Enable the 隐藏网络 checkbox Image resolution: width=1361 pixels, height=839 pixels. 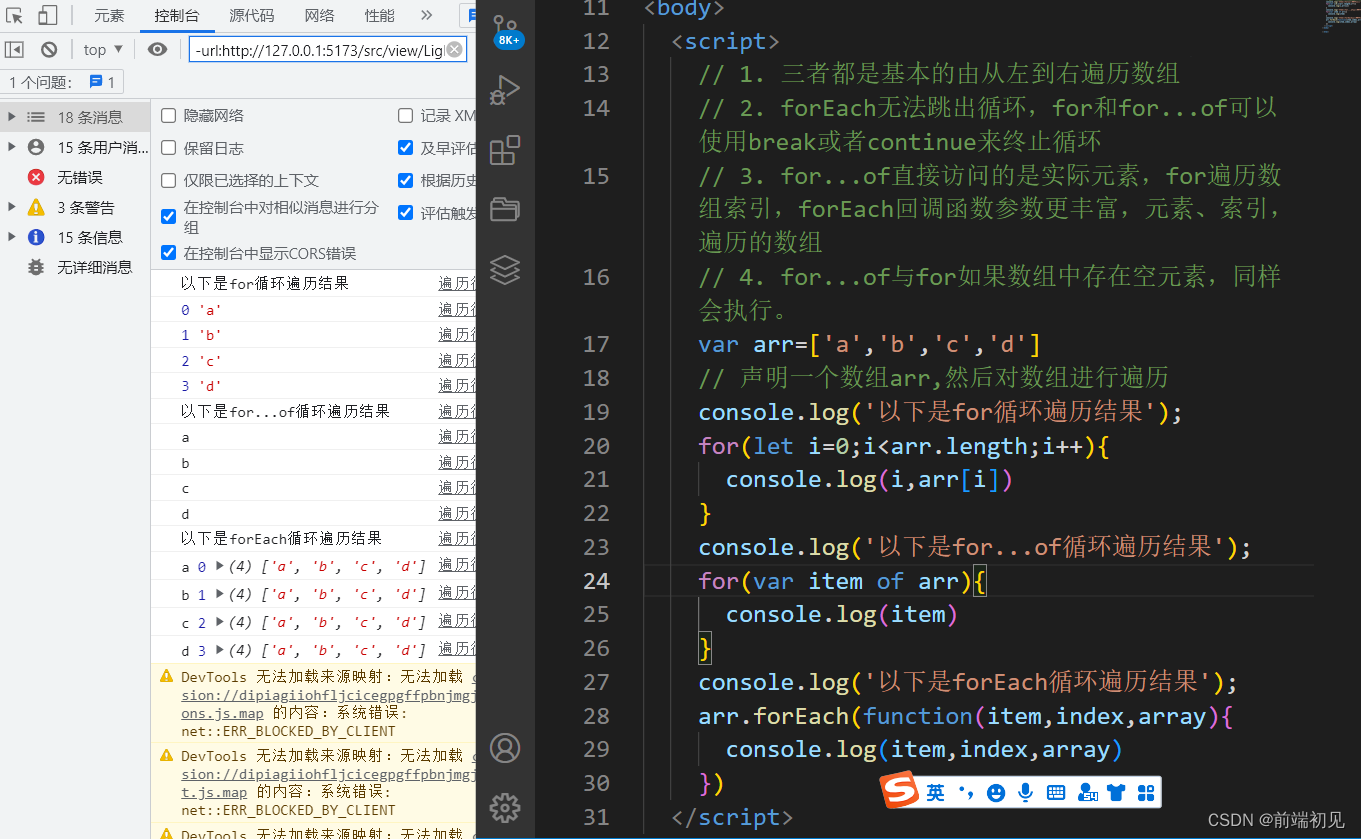(x=168, y=115)
